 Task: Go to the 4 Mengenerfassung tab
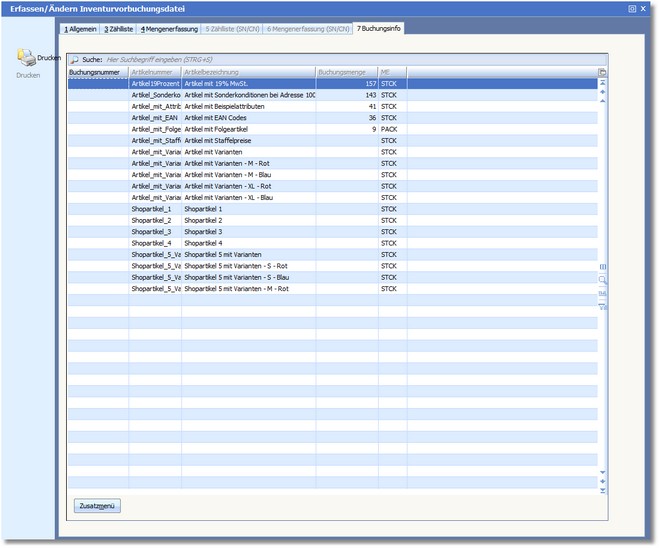[x=167, y=29]
